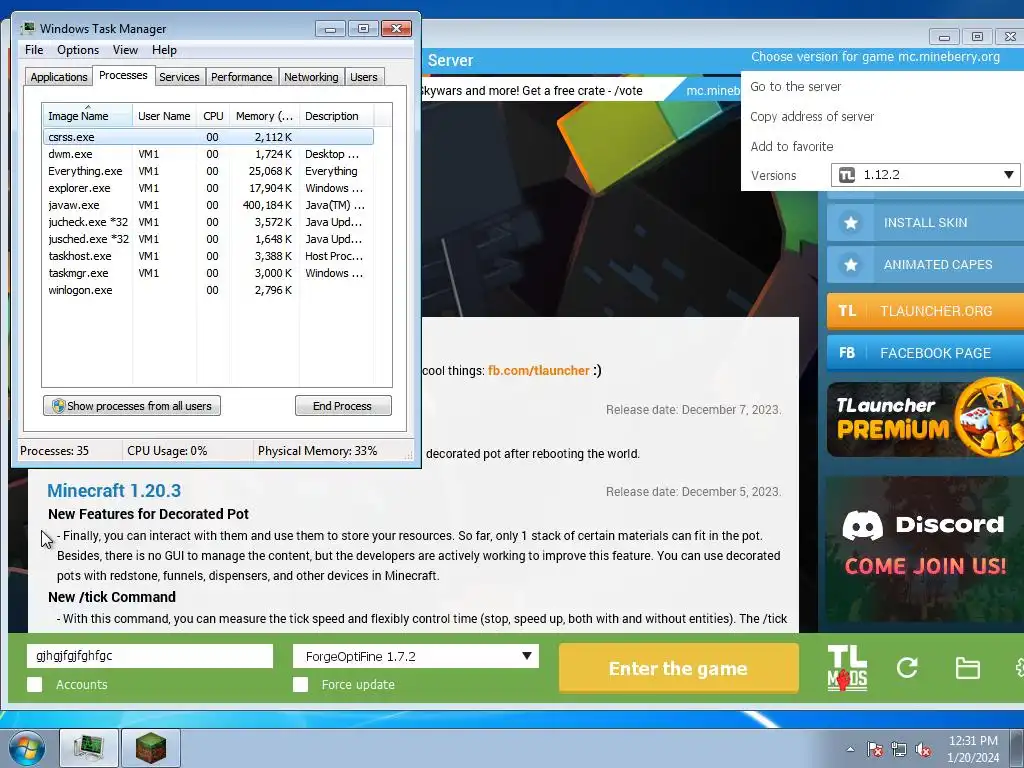The width and height of the screenshot is (1024, 768).
Task: Click the Minecraft 1.20.3 heading link
Action: 114,490
